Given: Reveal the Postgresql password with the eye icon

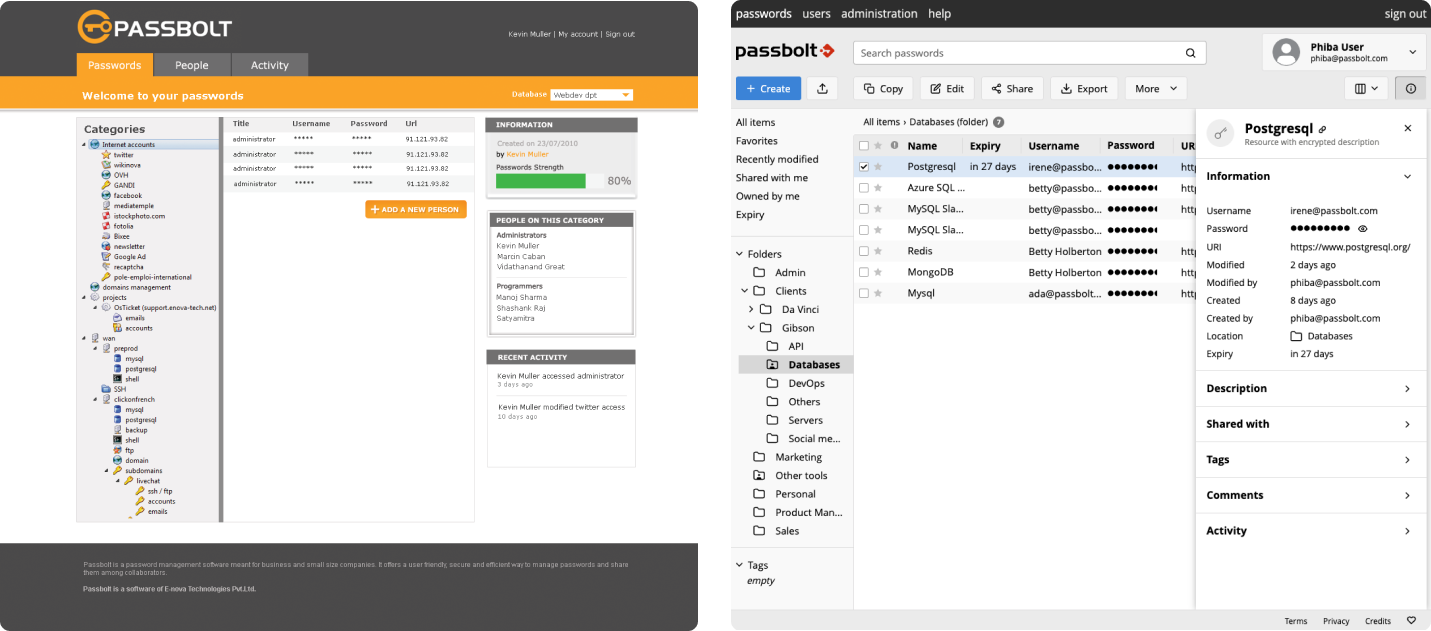Looking at the screenshot, I should coord(1364,228).
